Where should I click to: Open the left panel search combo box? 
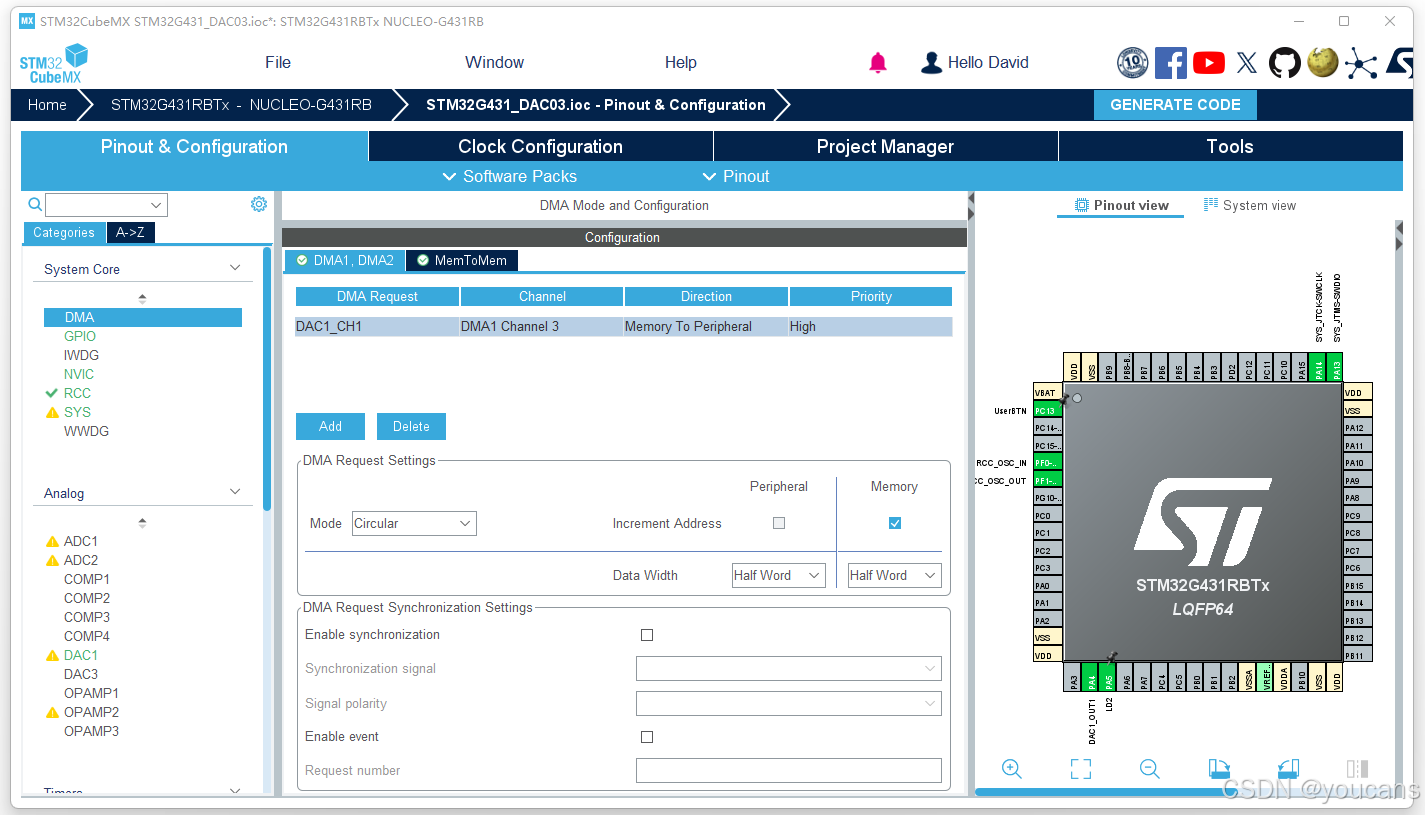[x=106, y=205]
